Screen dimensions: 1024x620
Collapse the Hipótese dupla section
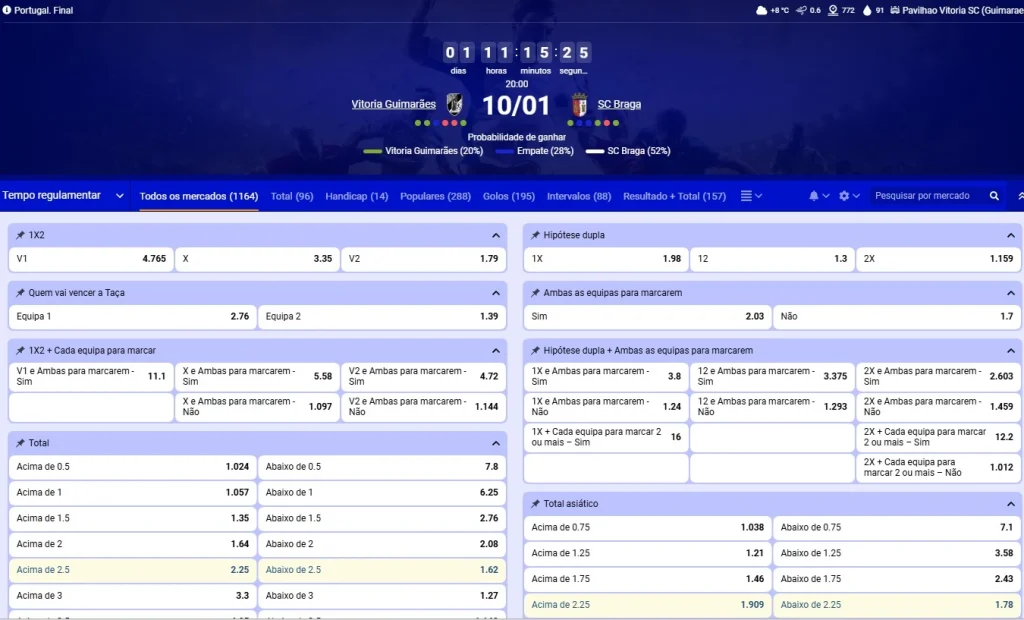[1010, 235]
